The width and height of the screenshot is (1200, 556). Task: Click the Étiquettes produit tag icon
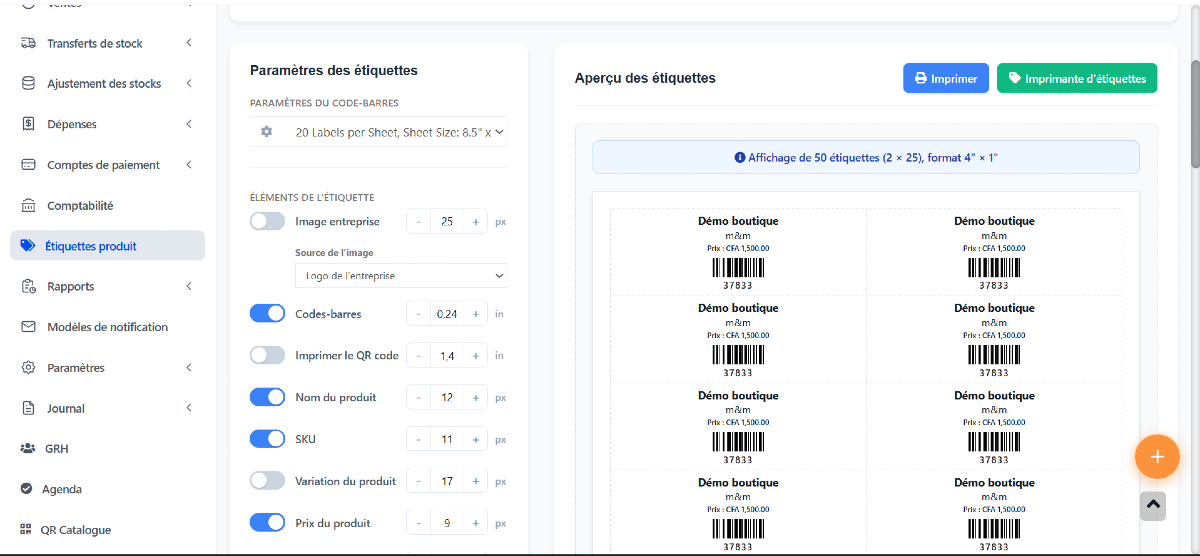pyautogui.click(x=27, y=246)
